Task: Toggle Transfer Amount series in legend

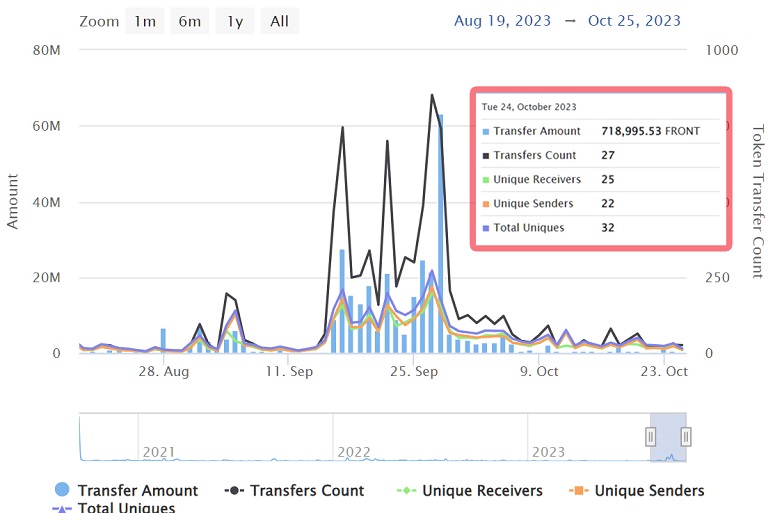Action: [x=126, y=490]
